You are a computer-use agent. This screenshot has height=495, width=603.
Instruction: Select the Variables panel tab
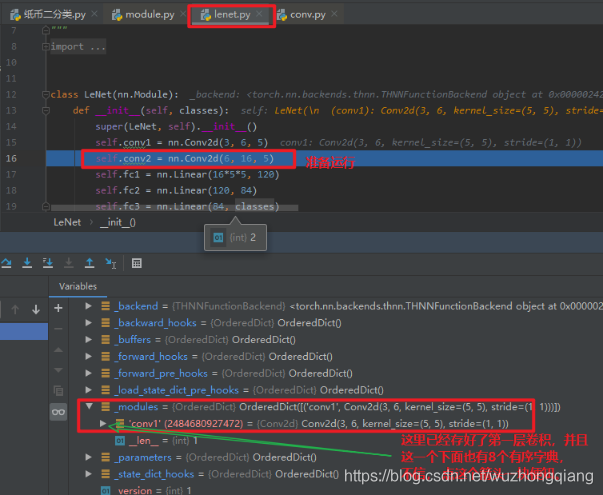click(x=78, y=287)
